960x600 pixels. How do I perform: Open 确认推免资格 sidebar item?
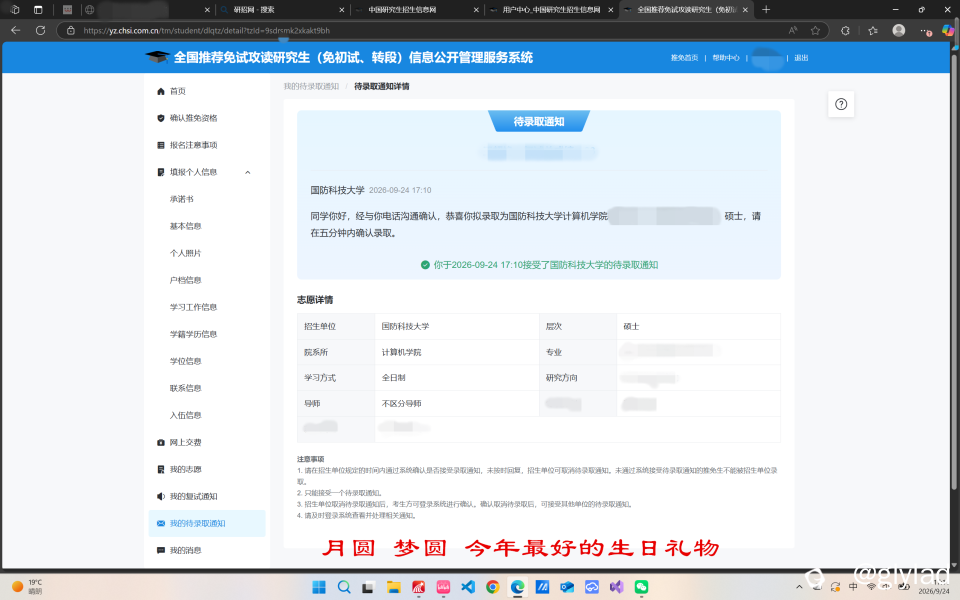coord(193,118)
